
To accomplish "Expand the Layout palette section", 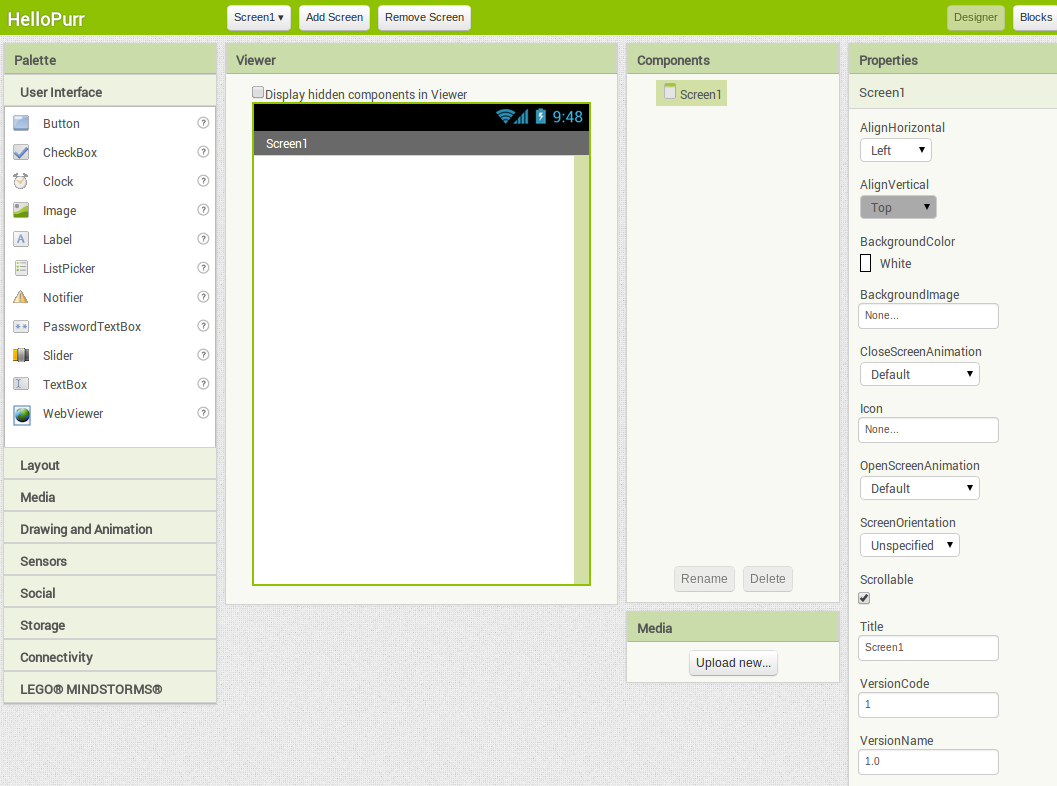I will pyautogui.click(x=40, y=465).
